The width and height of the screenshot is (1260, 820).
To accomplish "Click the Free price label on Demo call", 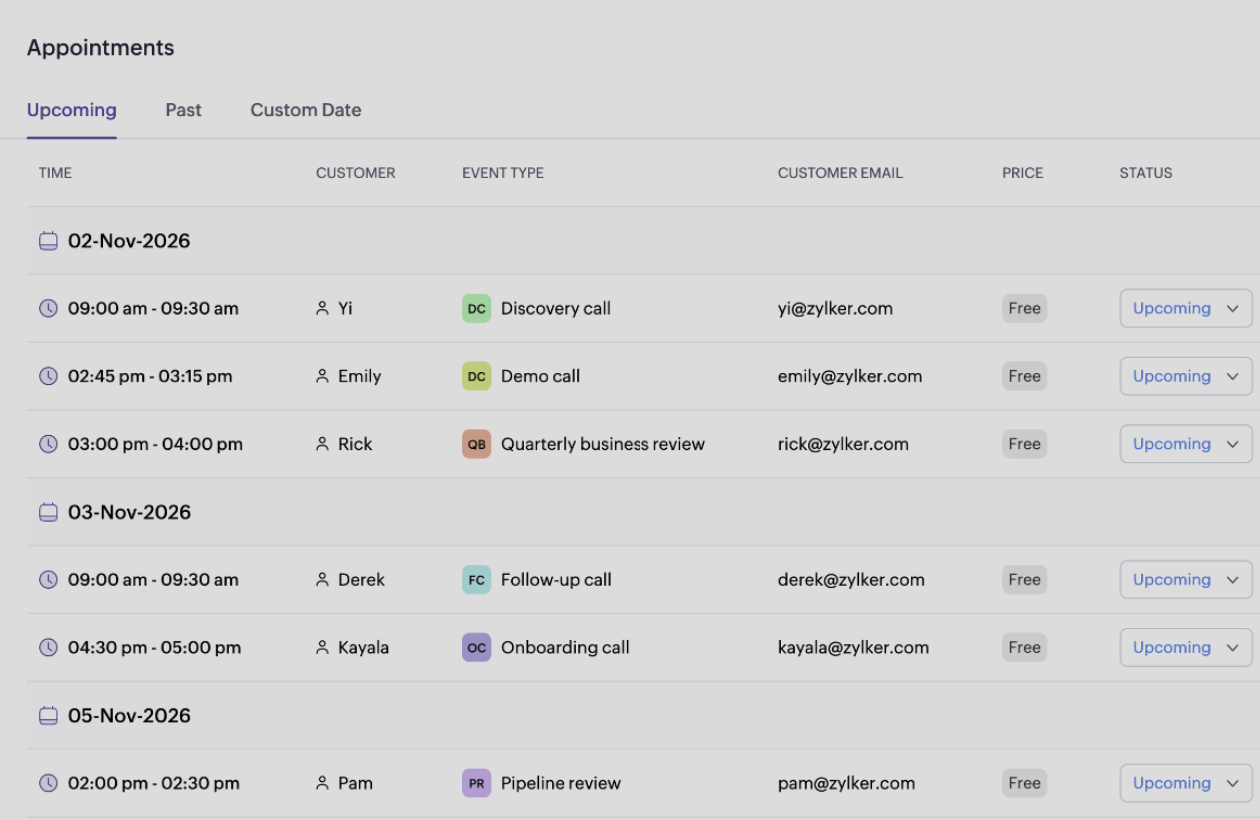I will click(1023, 376).
